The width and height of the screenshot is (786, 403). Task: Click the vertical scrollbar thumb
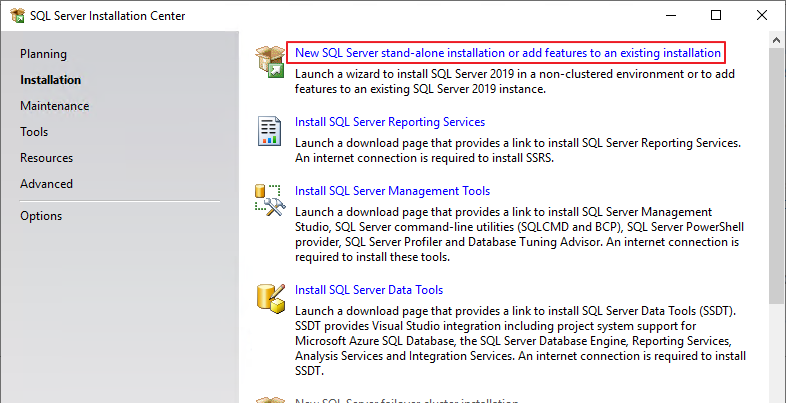[x=777, y=175]
